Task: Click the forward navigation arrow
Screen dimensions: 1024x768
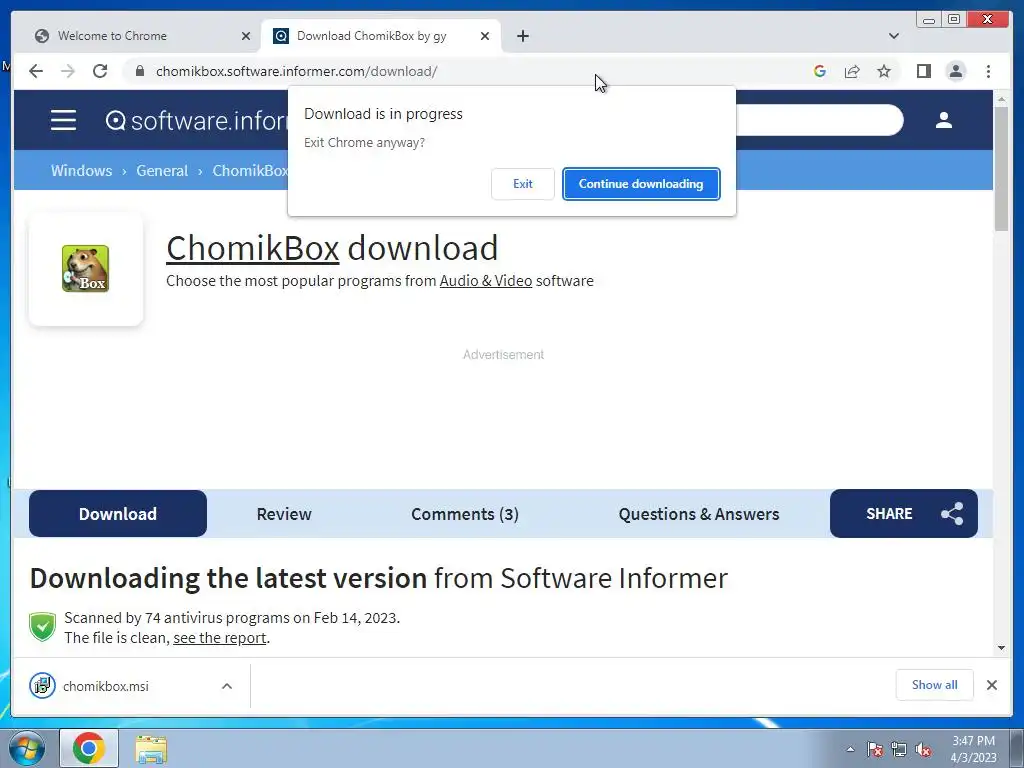Action: [68, 71]
